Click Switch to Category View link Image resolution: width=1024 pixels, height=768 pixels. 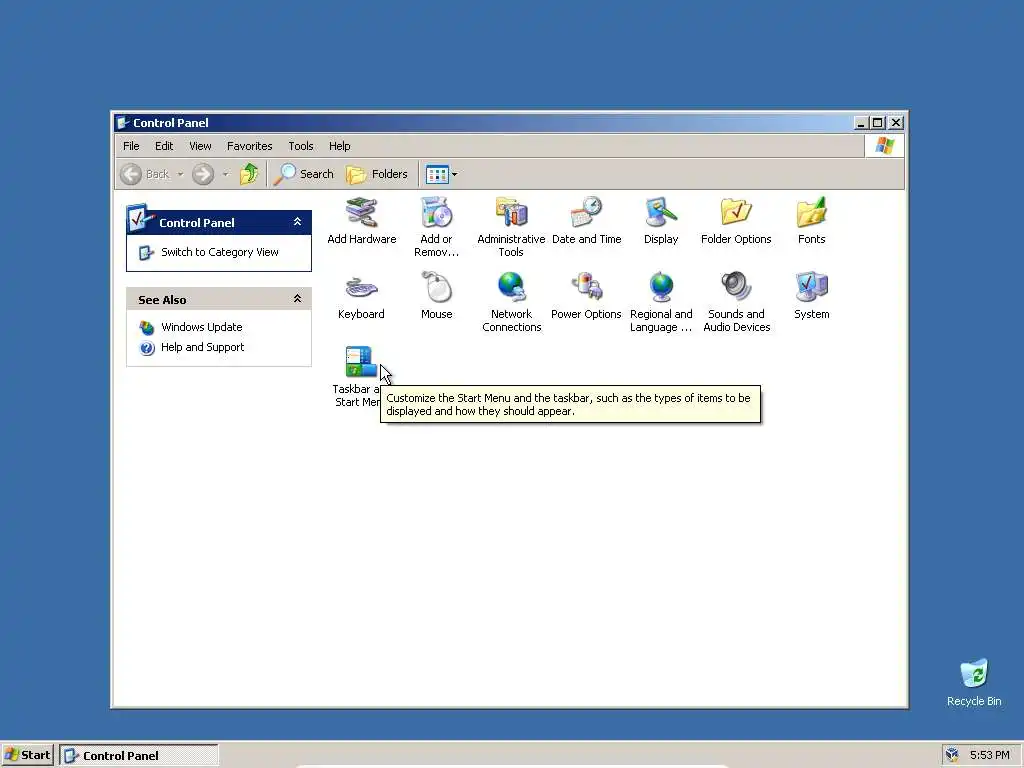219,252
